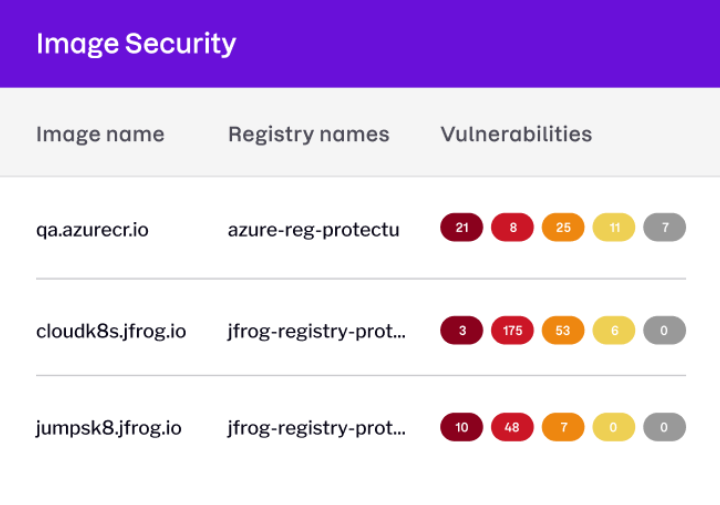The image size is (720, 505).
Task: Select the azure-reg-protectu registry name
Action: coord(314,230)
